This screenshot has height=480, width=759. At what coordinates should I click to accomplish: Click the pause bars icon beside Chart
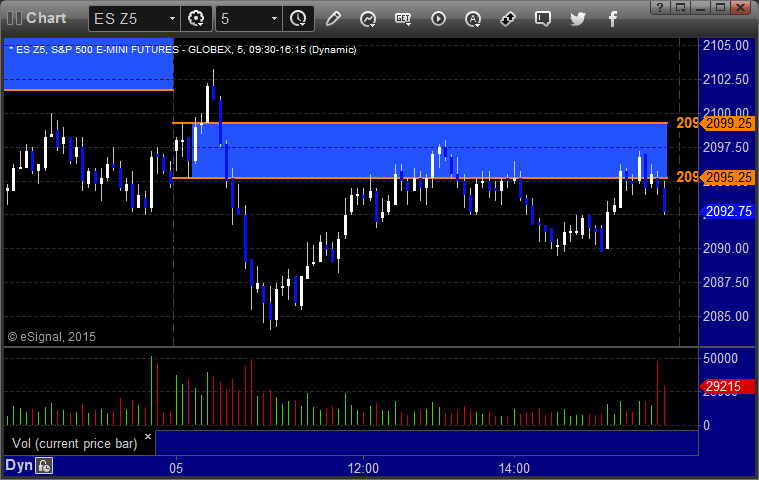[x=14, y=18]
